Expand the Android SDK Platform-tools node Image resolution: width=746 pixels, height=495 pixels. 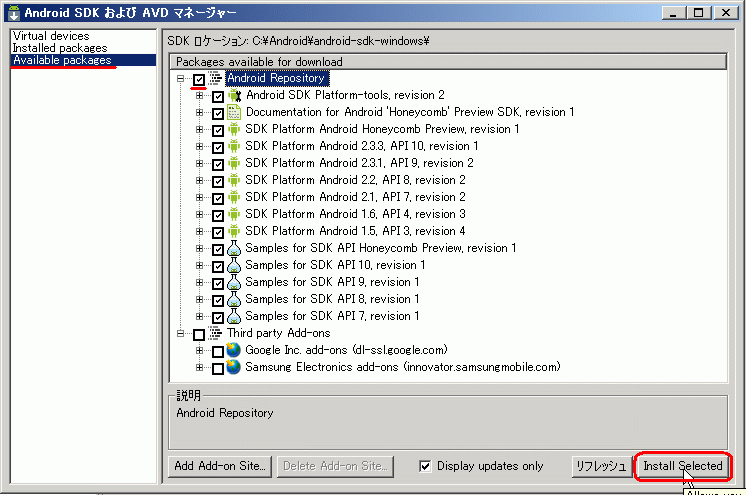pyautogui.click(x=199, y=96)
